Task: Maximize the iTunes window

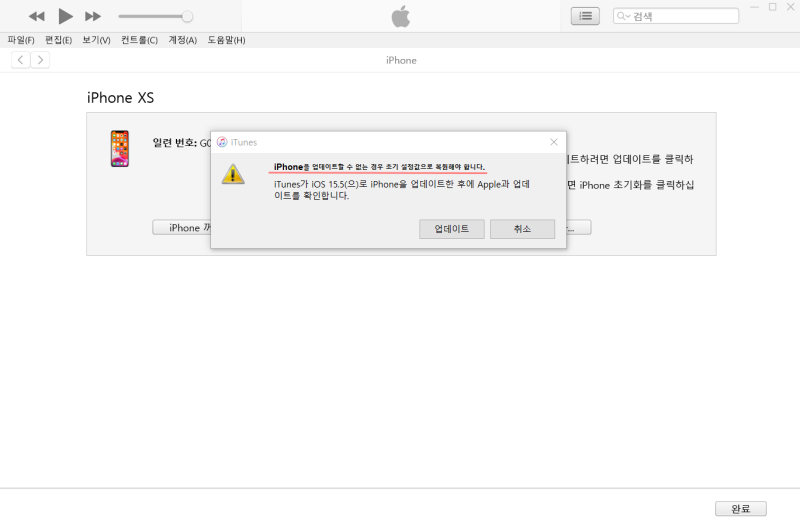Action: click(x=772, y=7)
